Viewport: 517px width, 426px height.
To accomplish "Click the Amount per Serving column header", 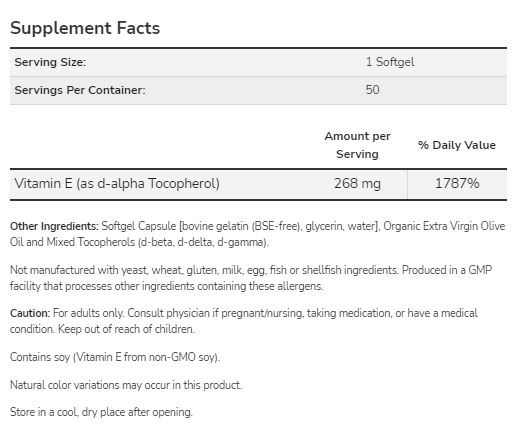I will (357, 145).
